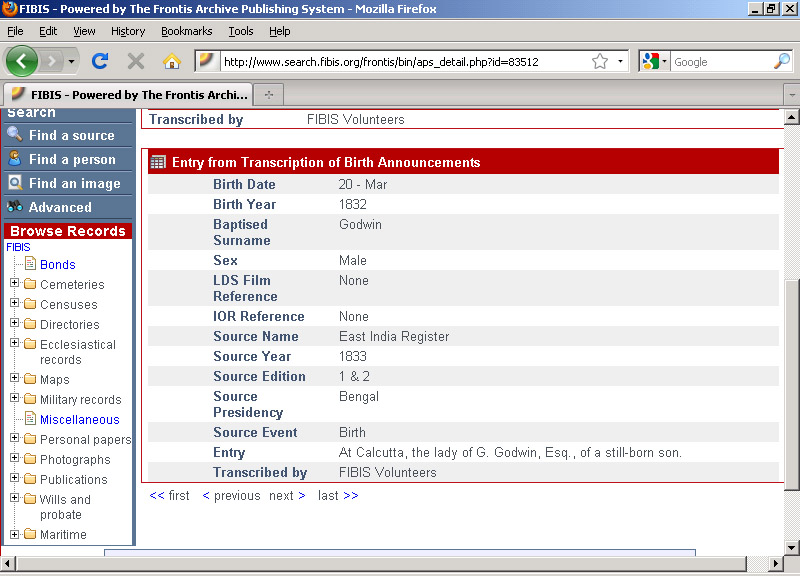This screenshot has width=800, height=576.
Task: Click the Miscellaneous document icon
Action: 31,418
